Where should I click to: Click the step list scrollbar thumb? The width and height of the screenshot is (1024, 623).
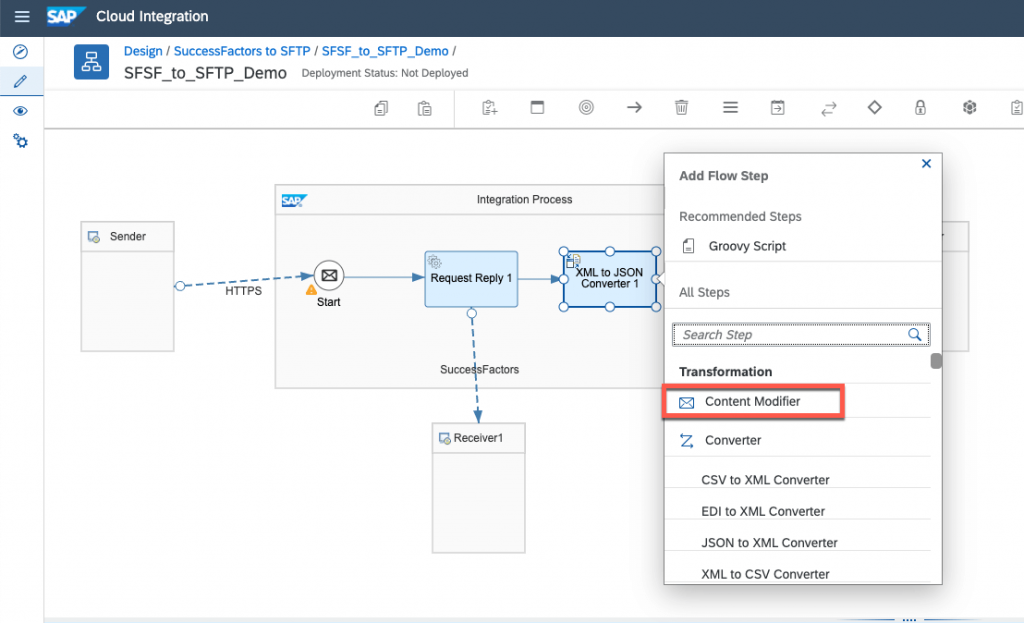[936, 360]
